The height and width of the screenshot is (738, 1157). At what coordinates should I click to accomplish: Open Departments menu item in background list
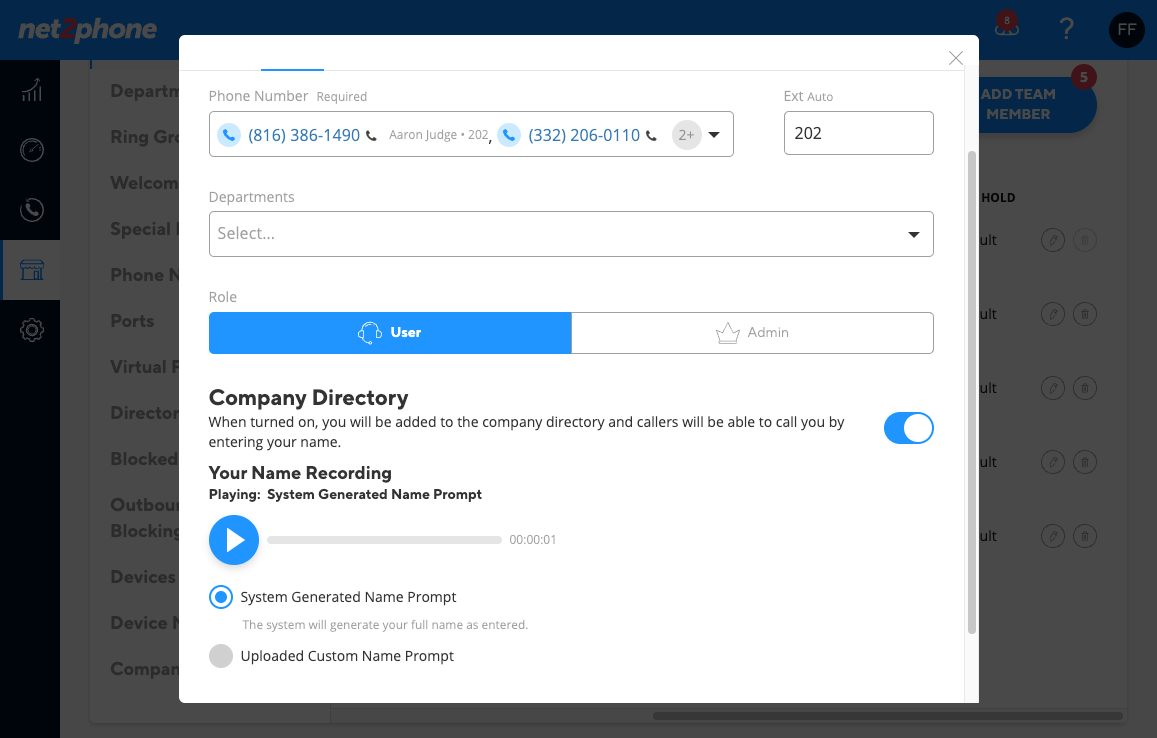tap(145, 91)
